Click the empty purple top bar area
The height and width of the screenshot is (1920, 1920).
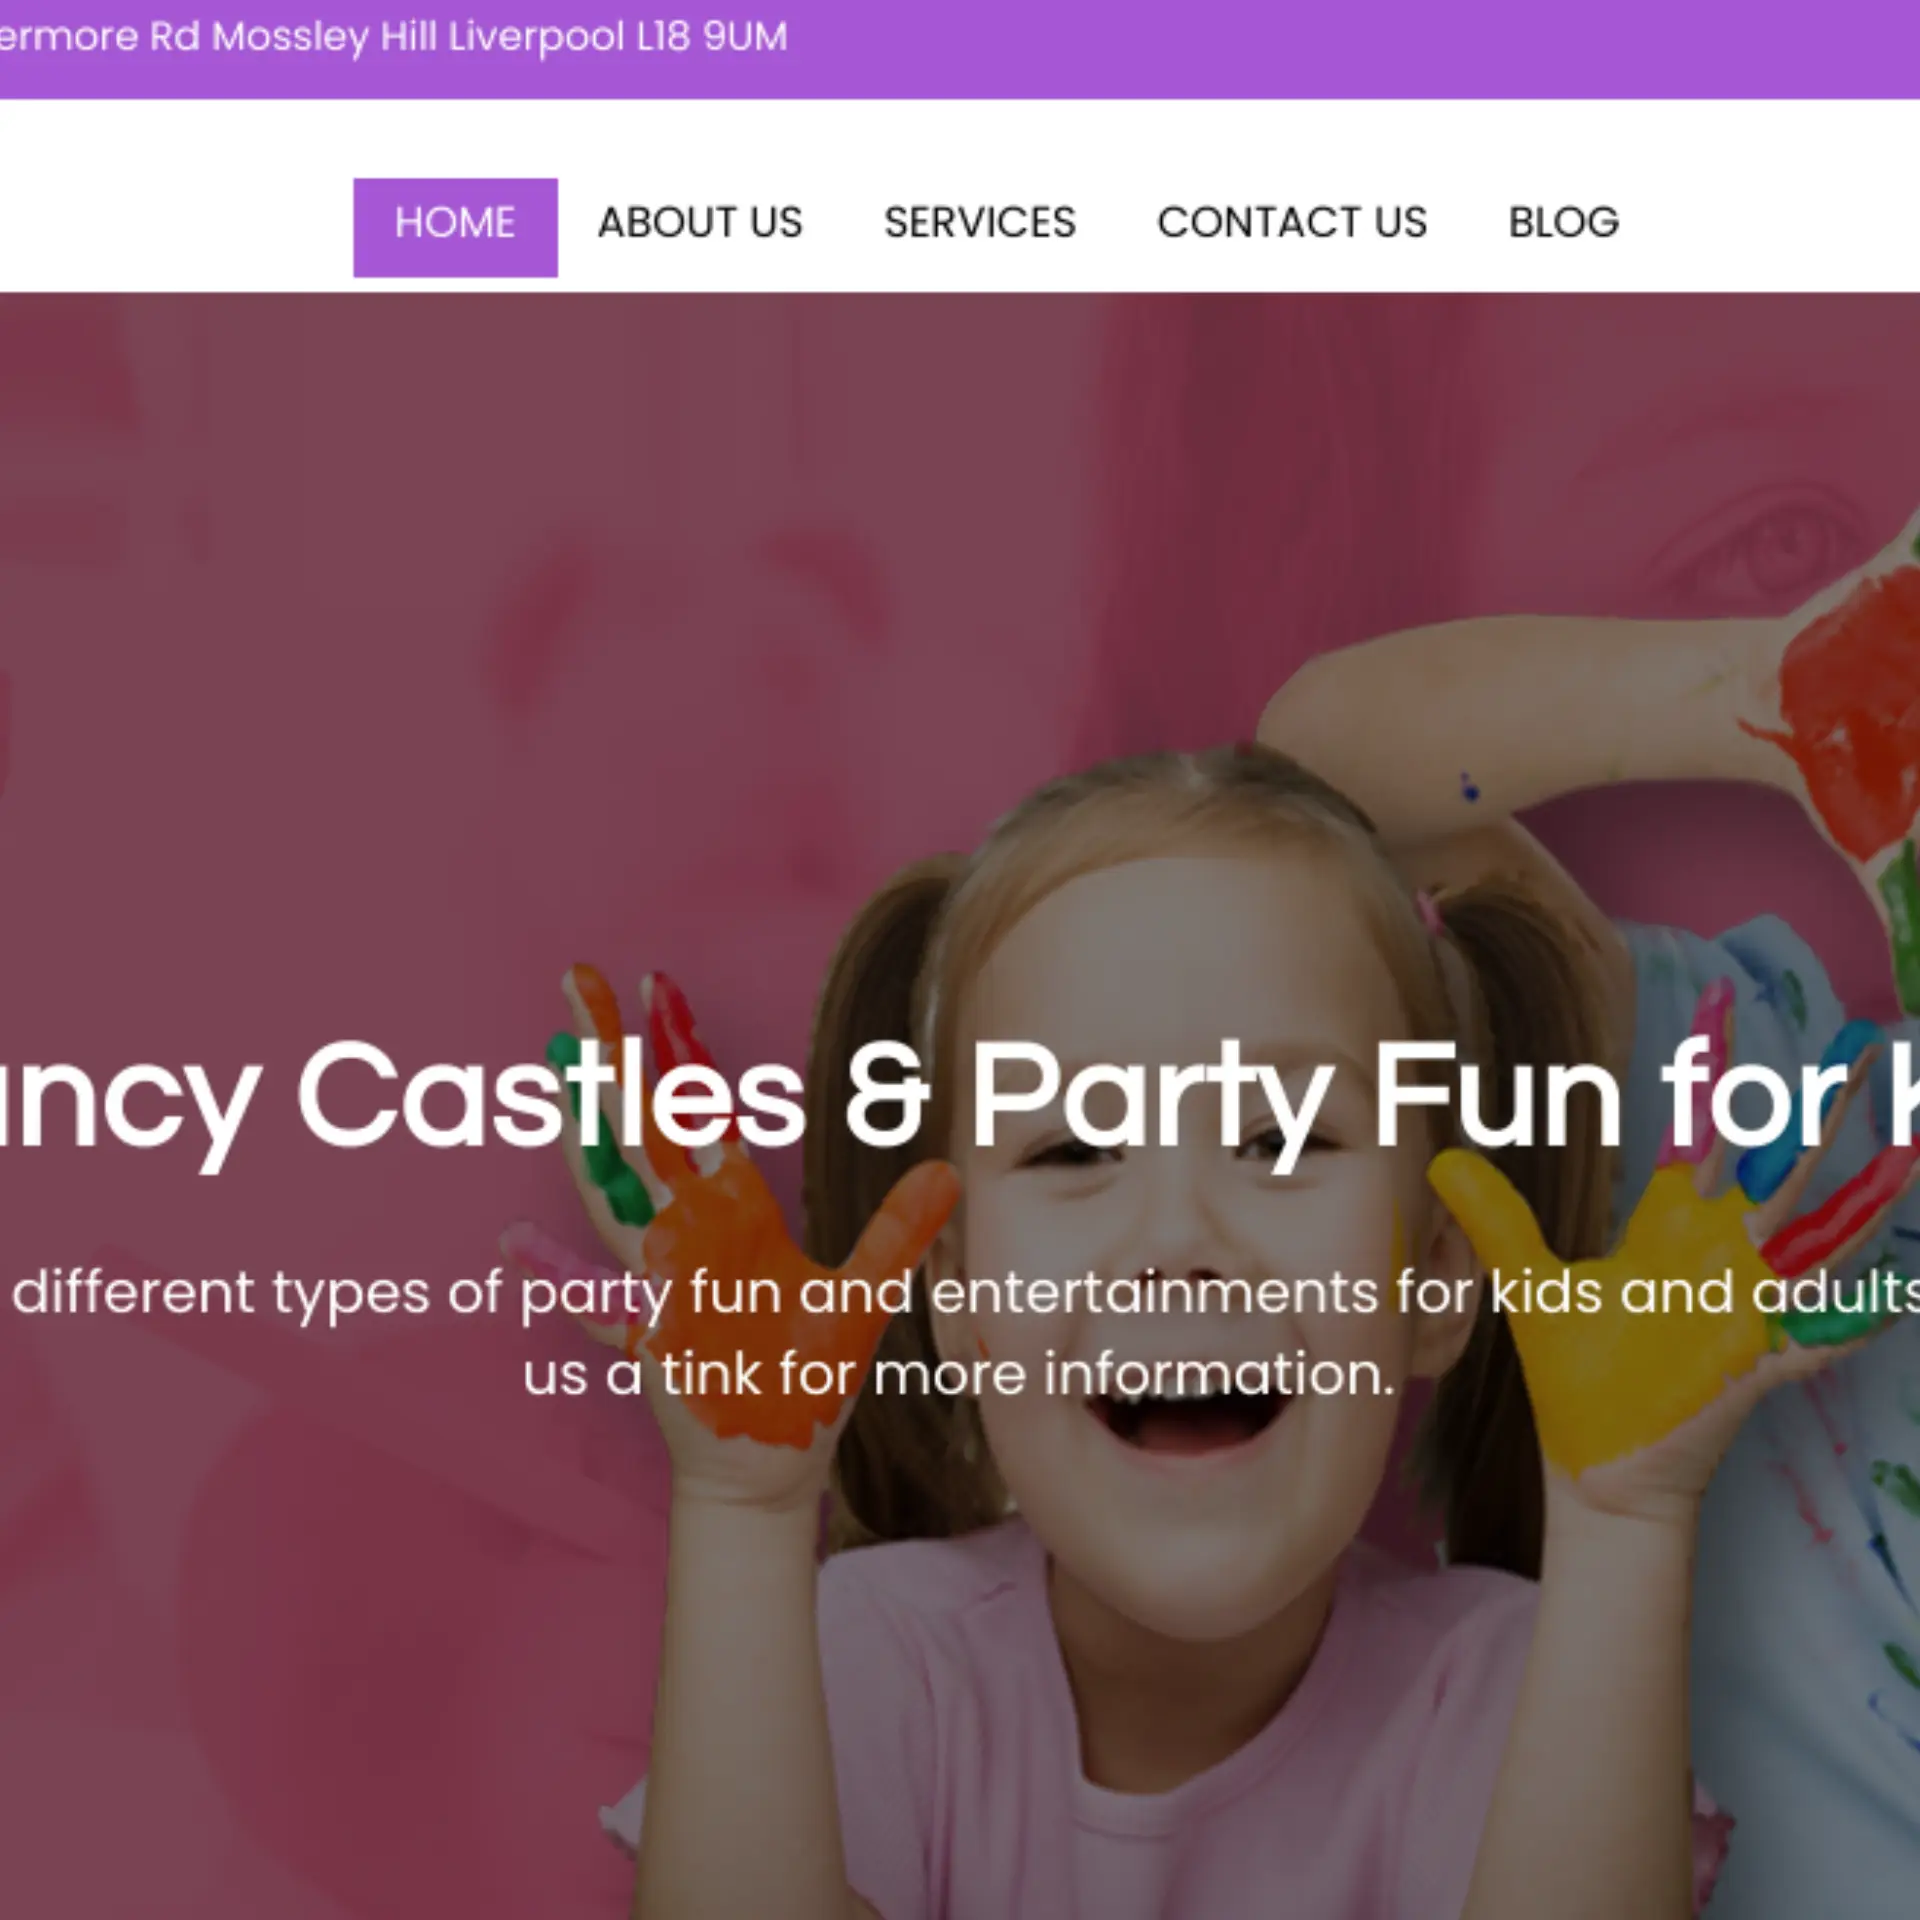click(x=1350, y=48)
